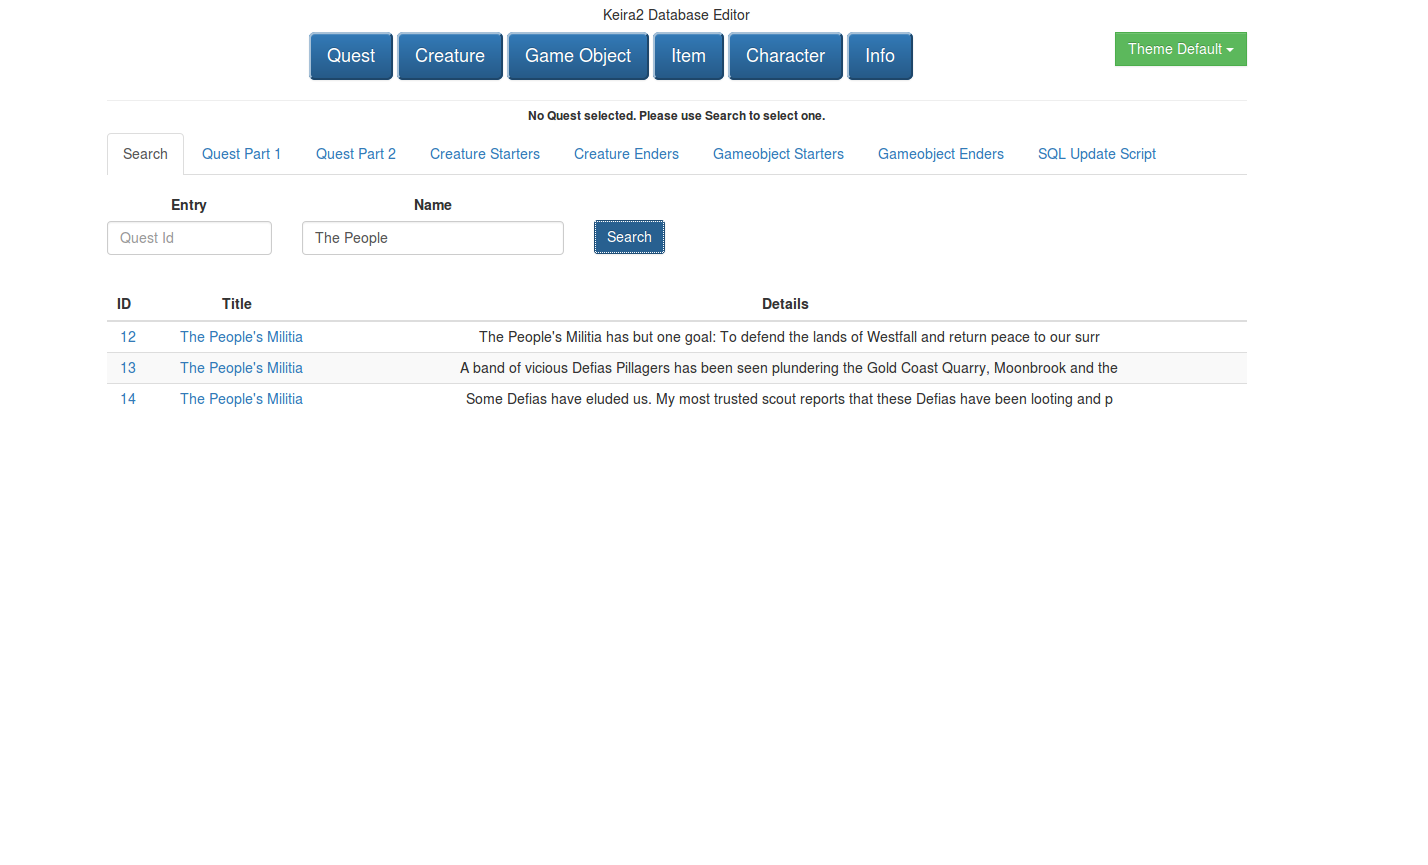Open quest ID 13 link
Viewport: 1428px width, 865px height.
(128, 368)
